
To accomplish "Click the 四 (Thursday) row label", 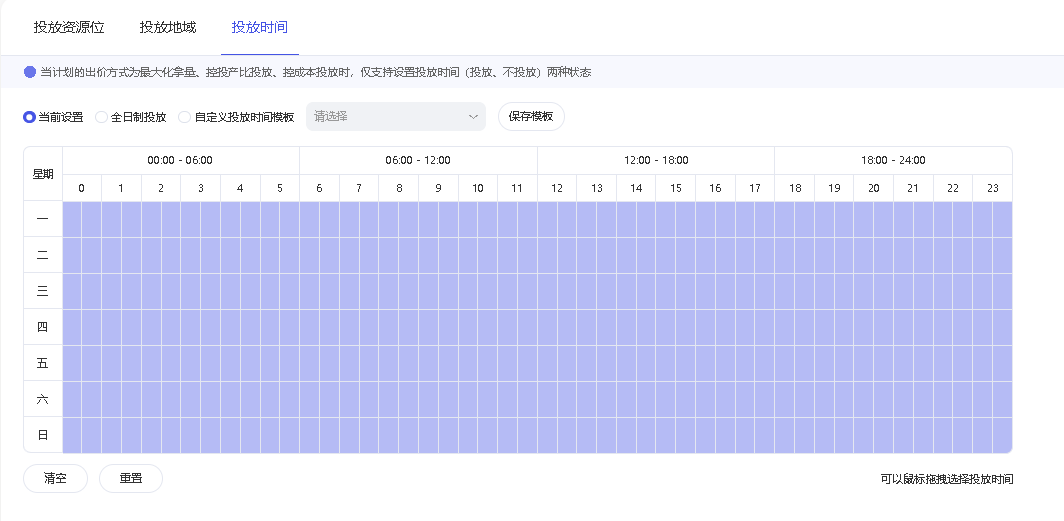I will (x=43, y=327).
